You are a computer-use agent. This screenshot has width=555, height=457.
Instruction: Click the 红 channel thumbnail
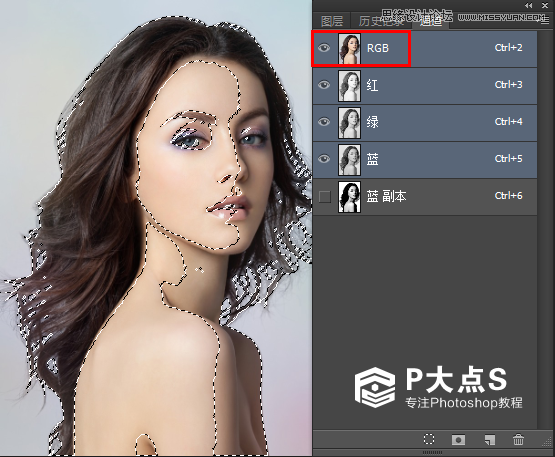tap(349, 86)
